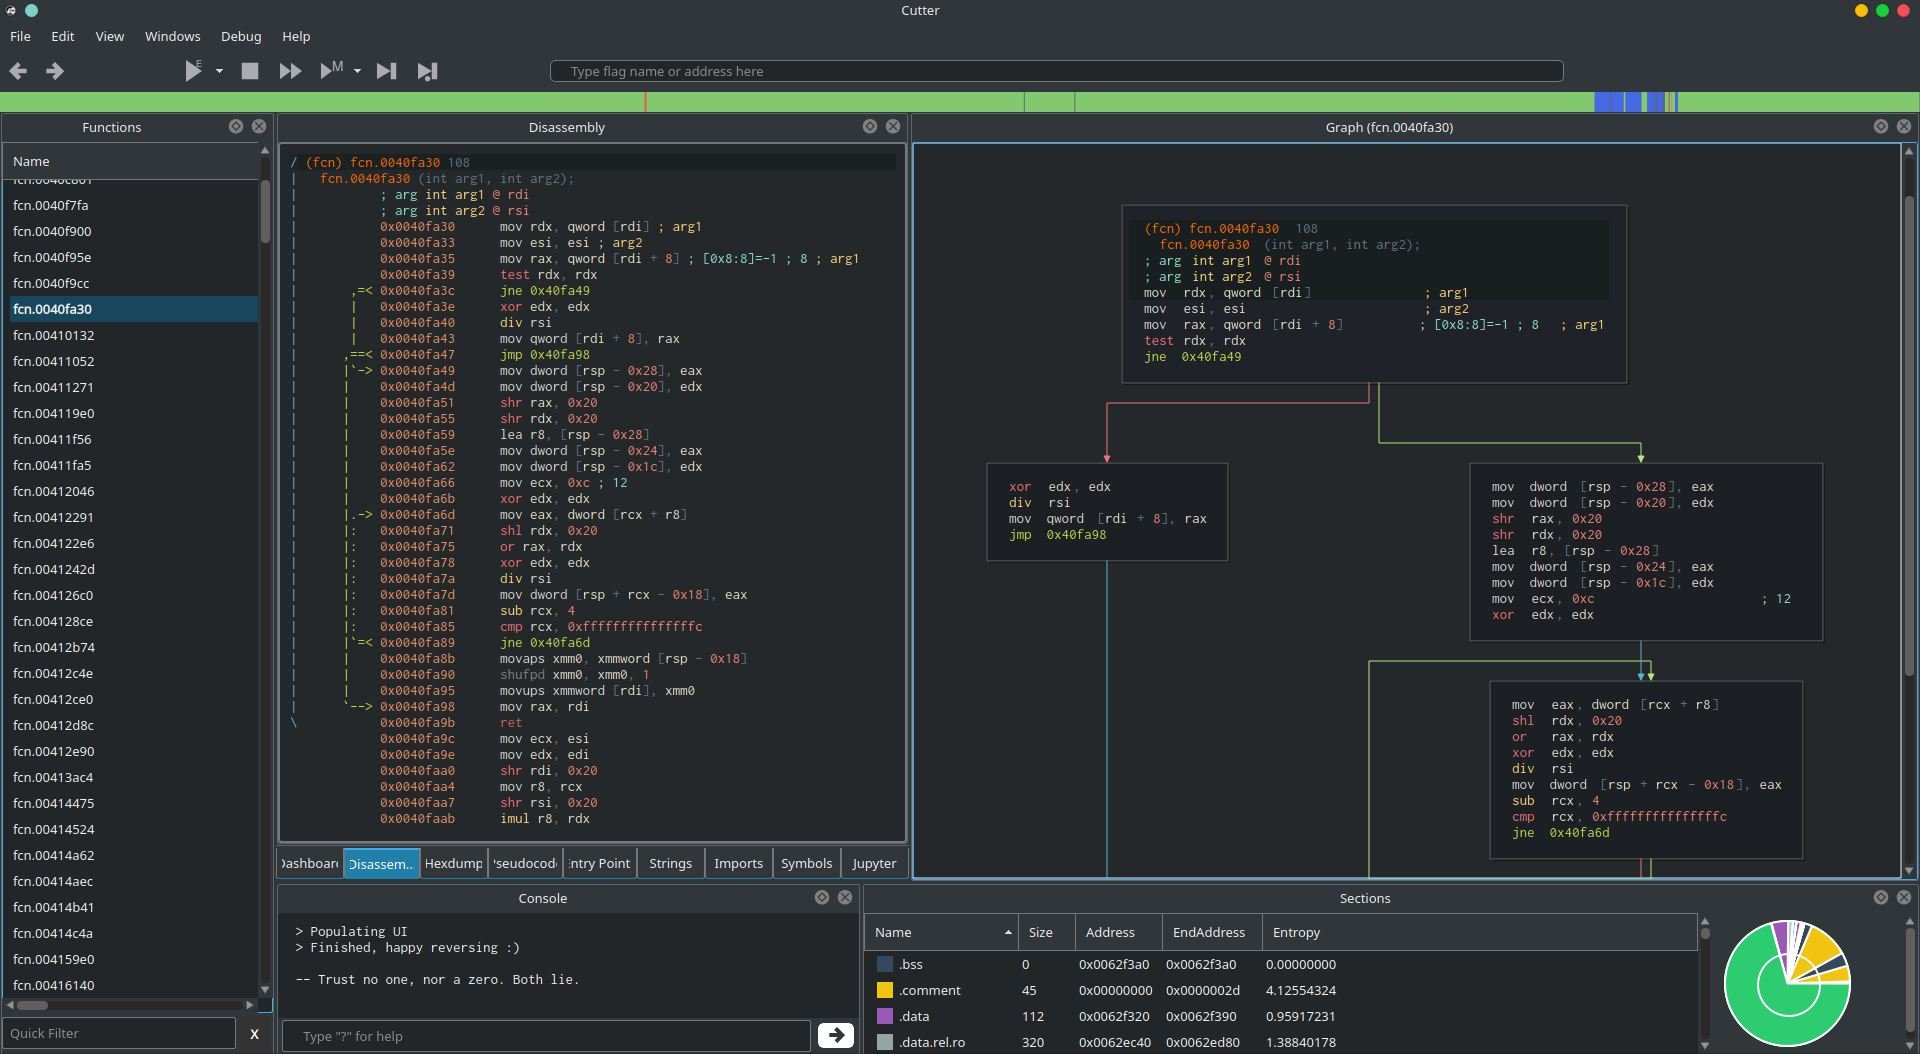Screen dimensions: 1920x1054
Task: Float the Console panel
Action: click(x=822, y=897)
